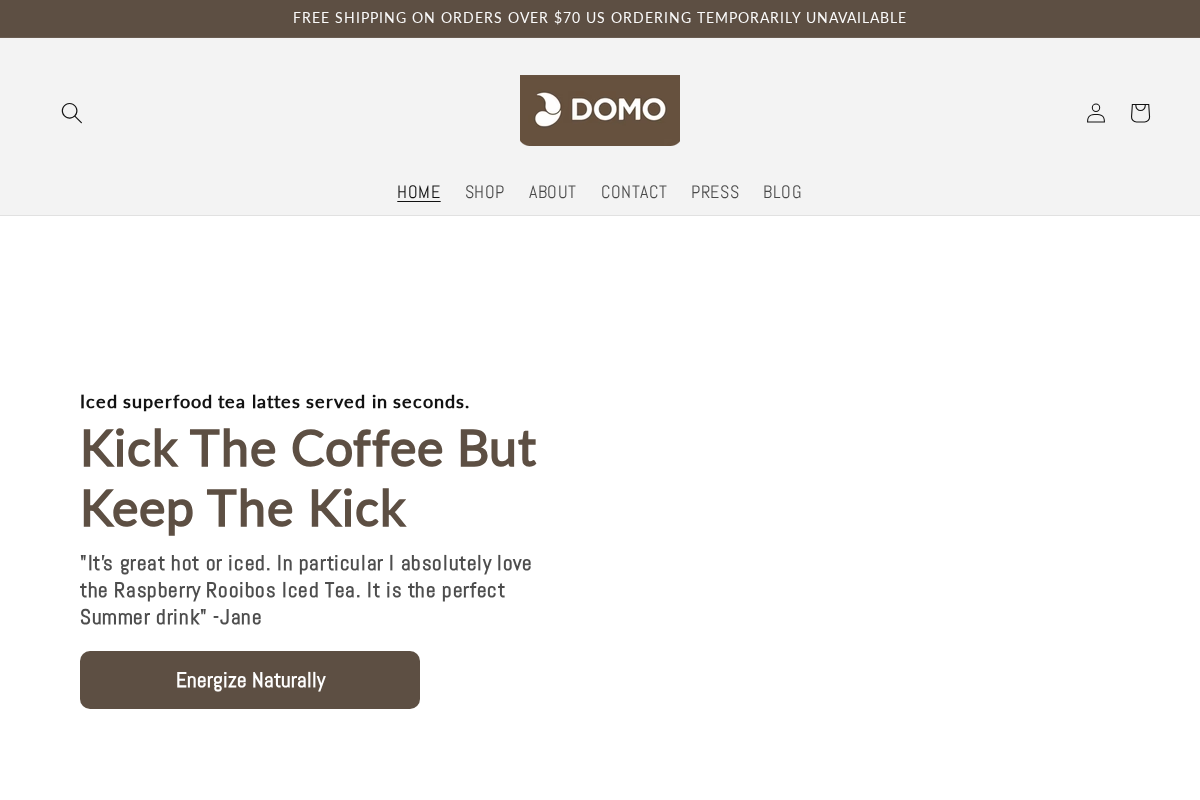Click the free shipping announcement banner

click(600, 18)
